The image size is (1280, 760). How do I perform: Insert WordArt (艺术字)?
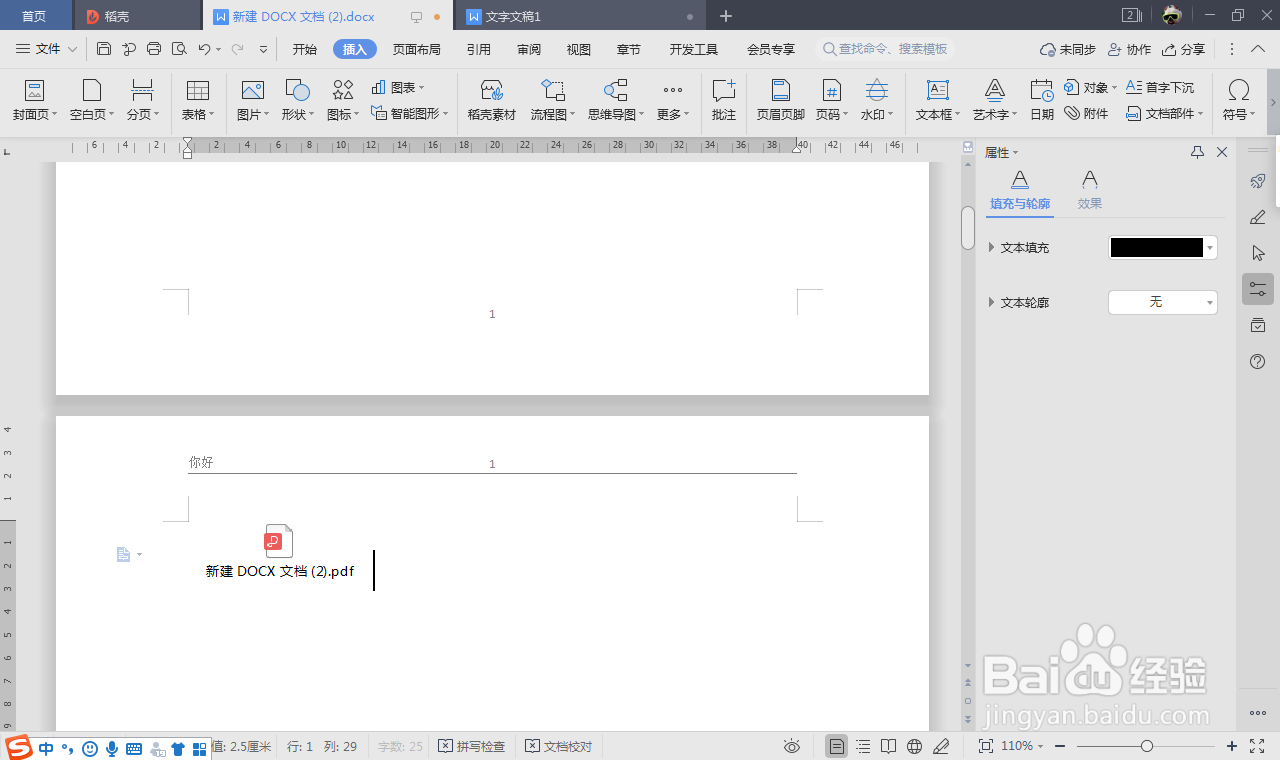point(995,101)
